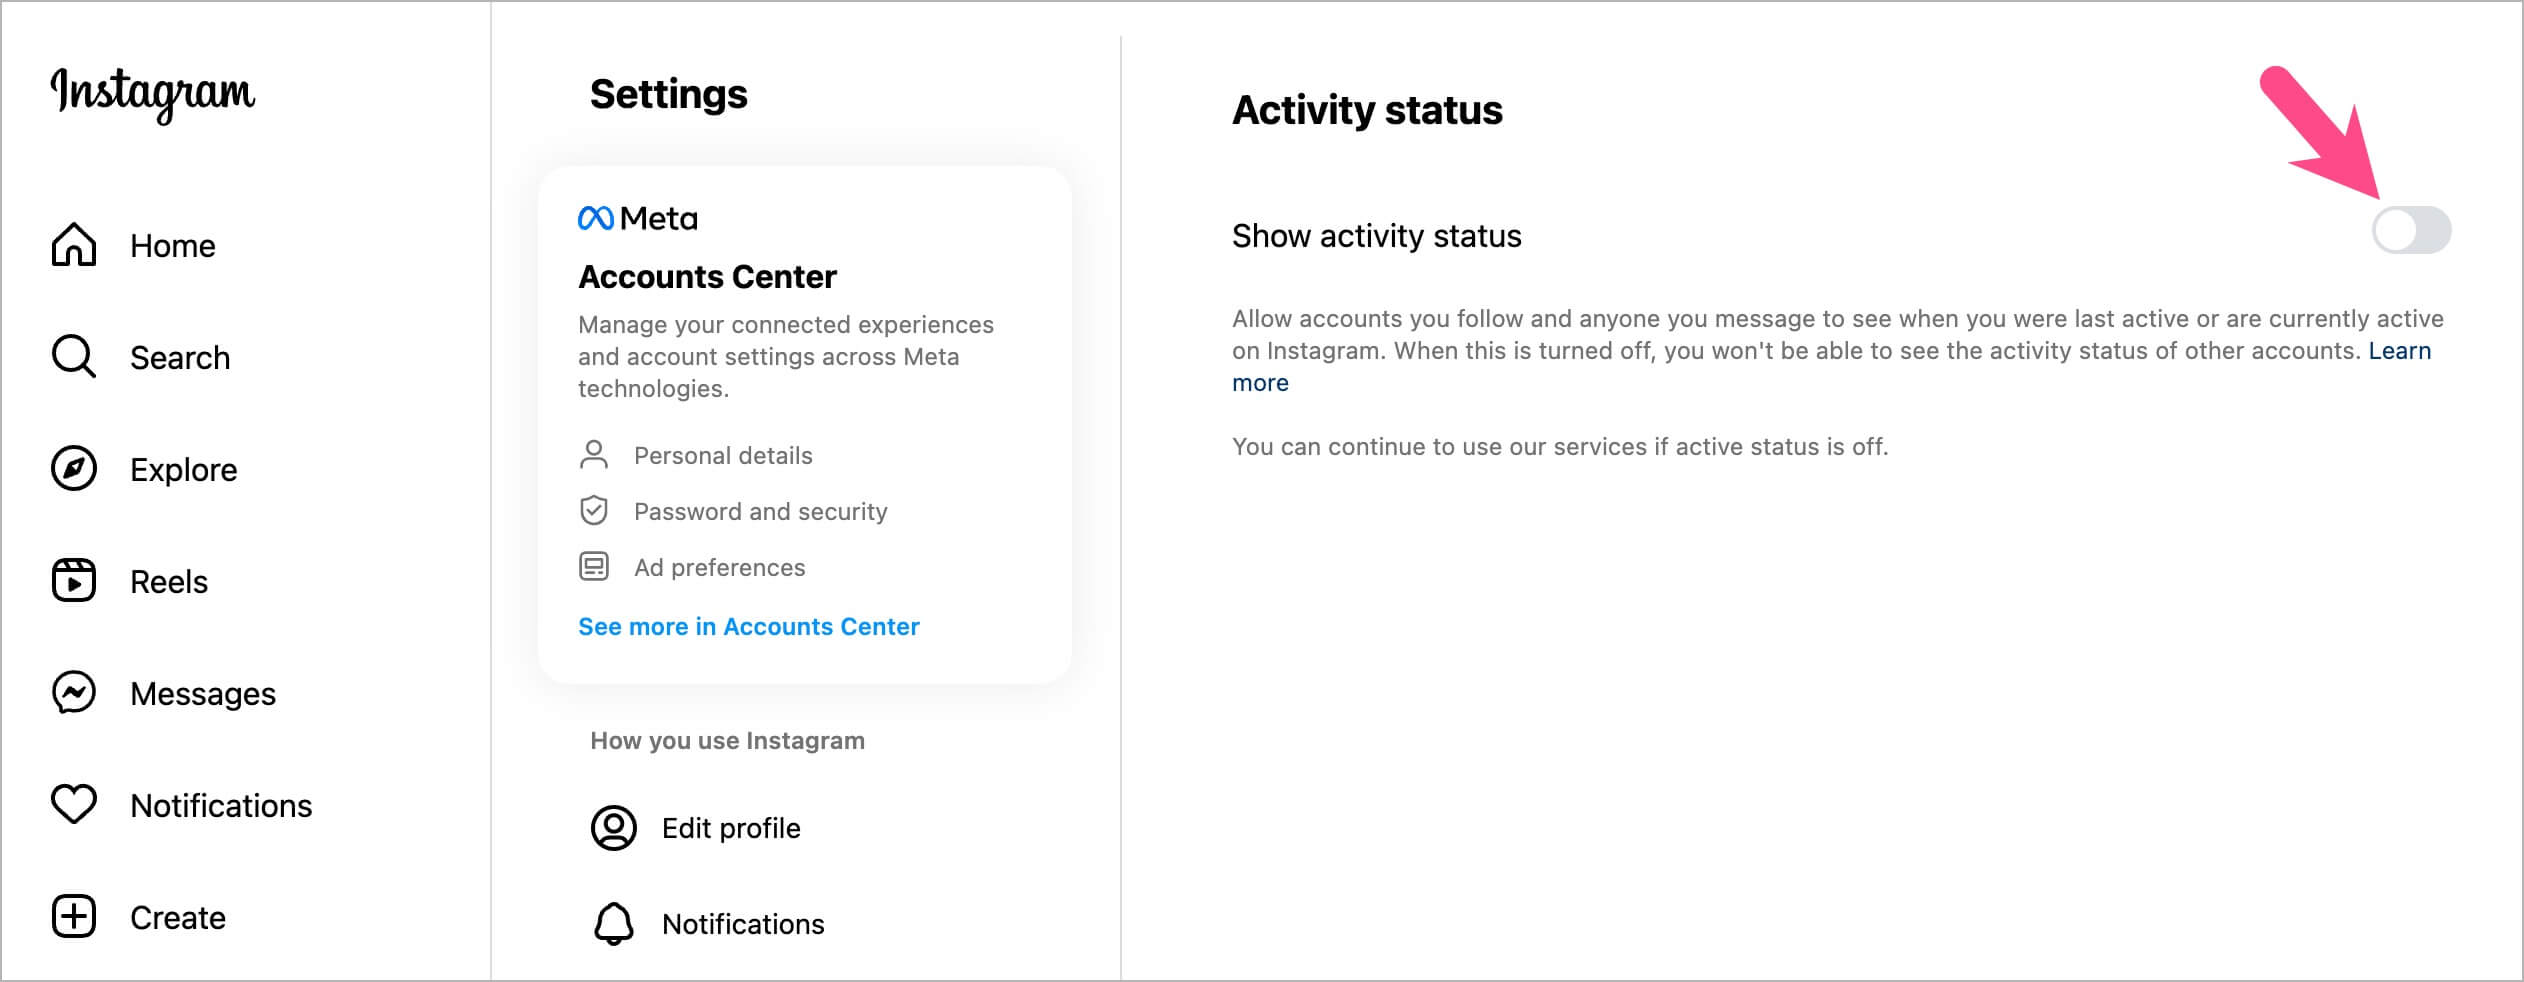Open Ad preferences
The width and height of the screenshot is (2524, 982).
tap(719, 568)
